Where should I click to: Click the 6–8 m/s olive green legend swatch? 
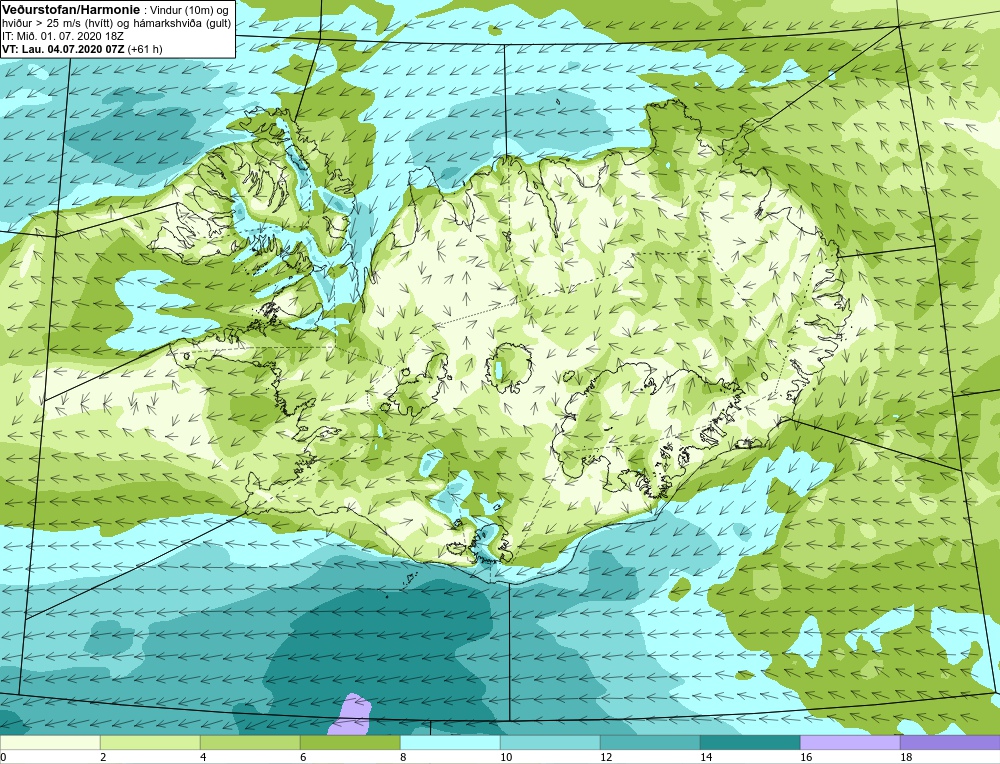350,742
